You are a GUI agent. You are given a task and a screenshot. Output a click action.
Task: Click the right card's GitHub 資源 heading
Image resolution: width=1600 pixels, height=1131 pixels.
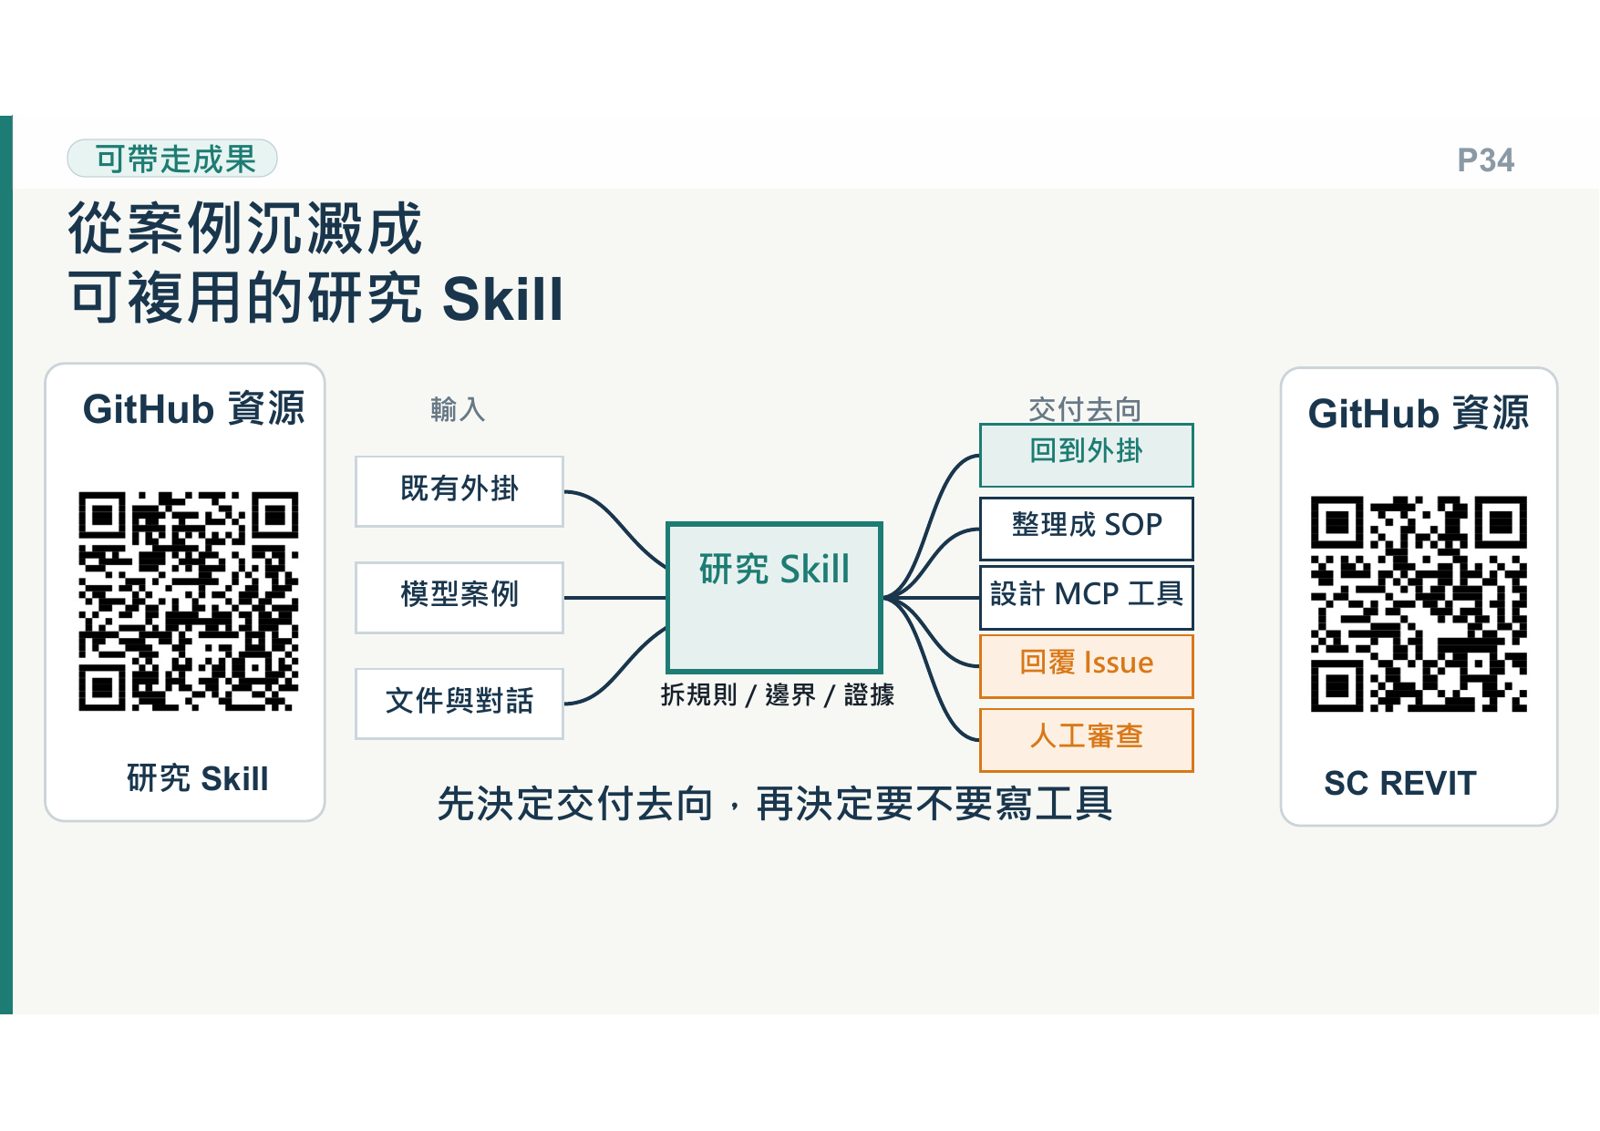coord(1418,413)
